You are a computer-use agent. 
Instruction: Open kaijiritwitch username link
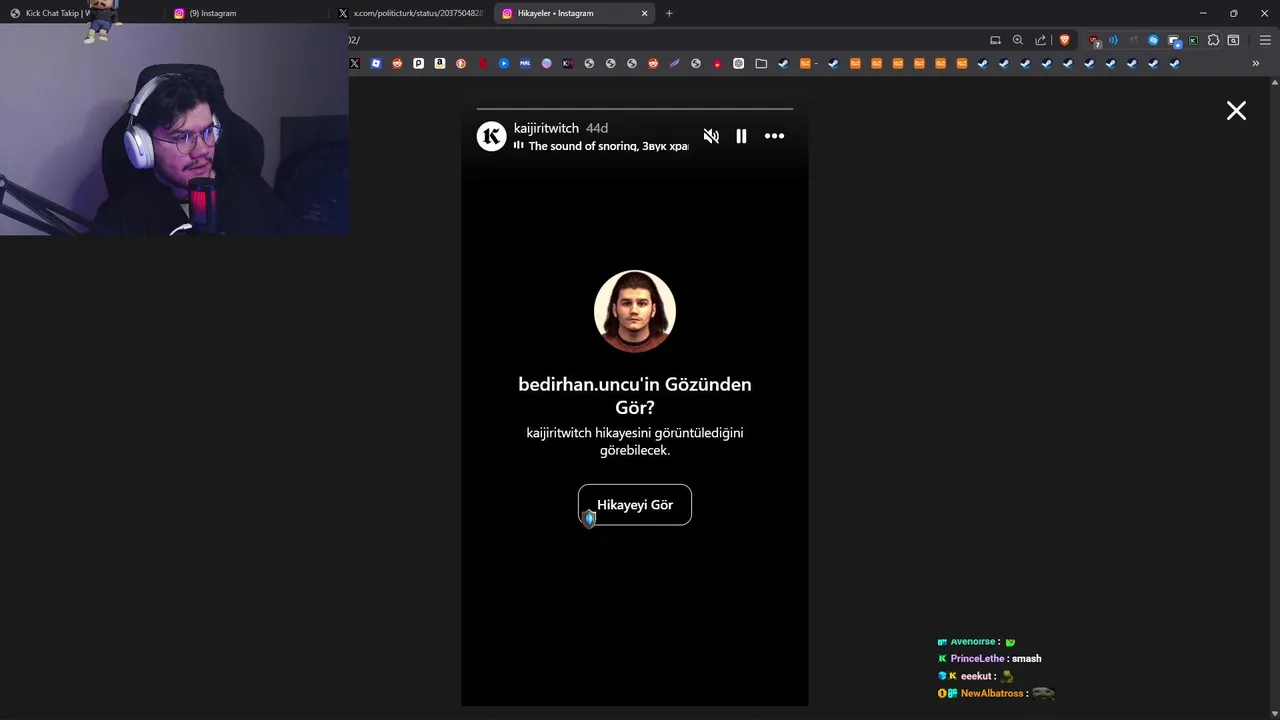546,128
